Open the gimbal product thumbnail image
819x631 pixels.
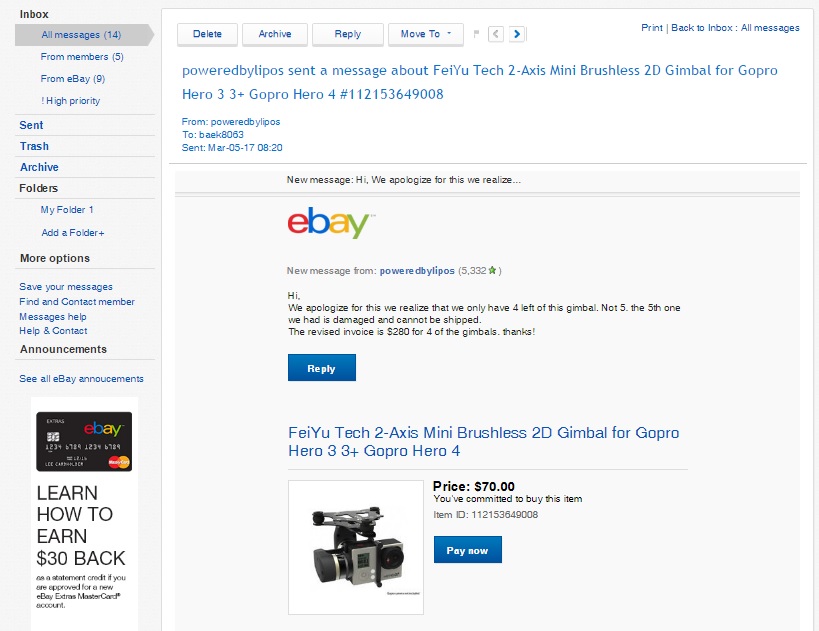click(x=355, y=547)
